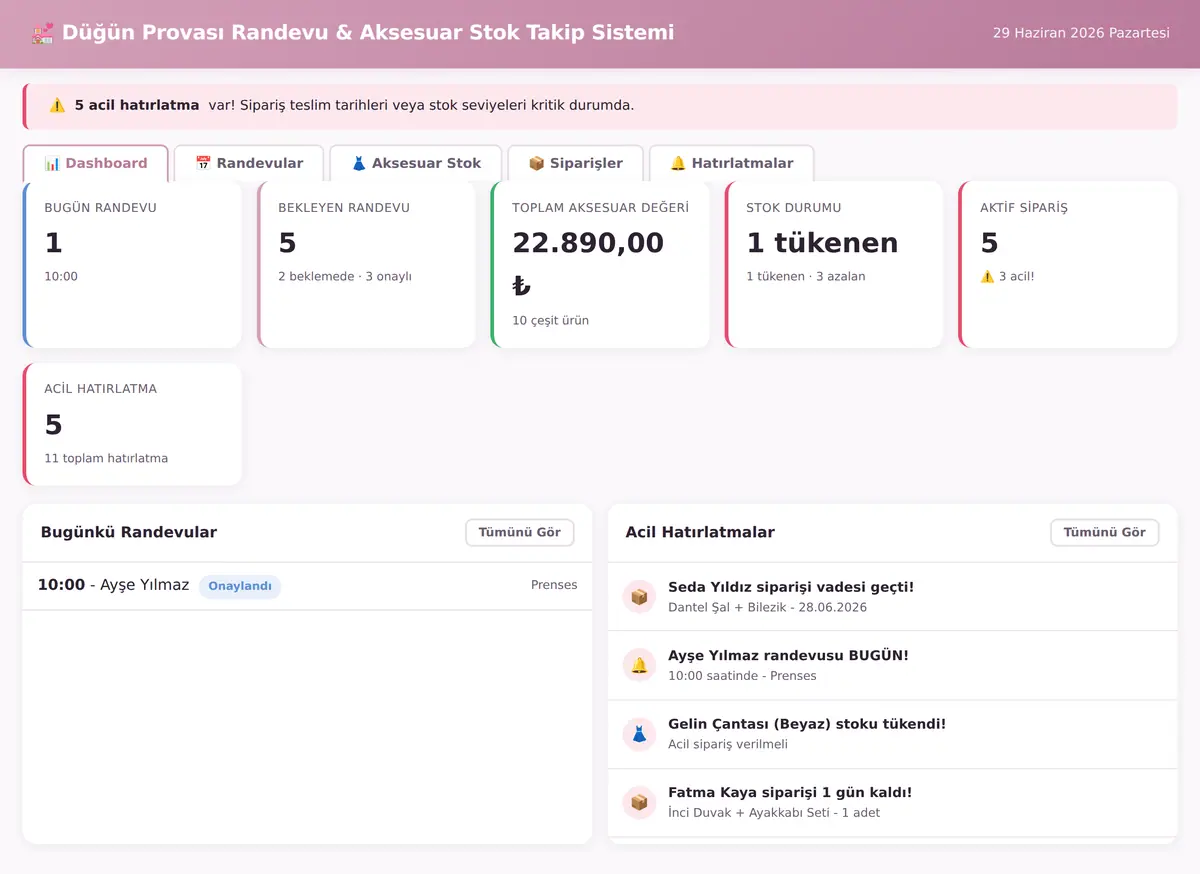This screenshot has width=1200, height=874.
Task: Select the Hatırlatmalar tab
Action: (x=731, y=163)
